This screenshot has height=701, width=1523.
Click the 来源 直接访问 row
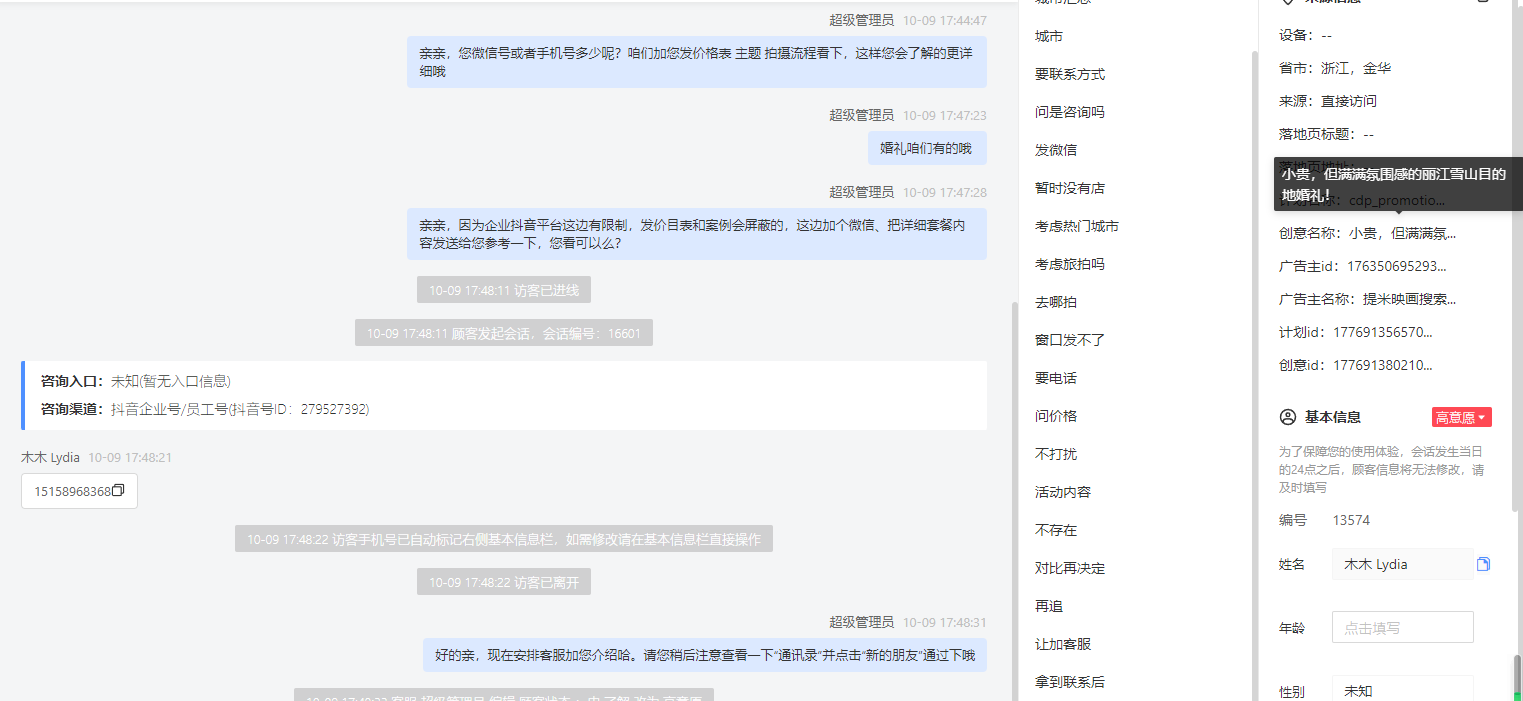[x=1328, y=101]
